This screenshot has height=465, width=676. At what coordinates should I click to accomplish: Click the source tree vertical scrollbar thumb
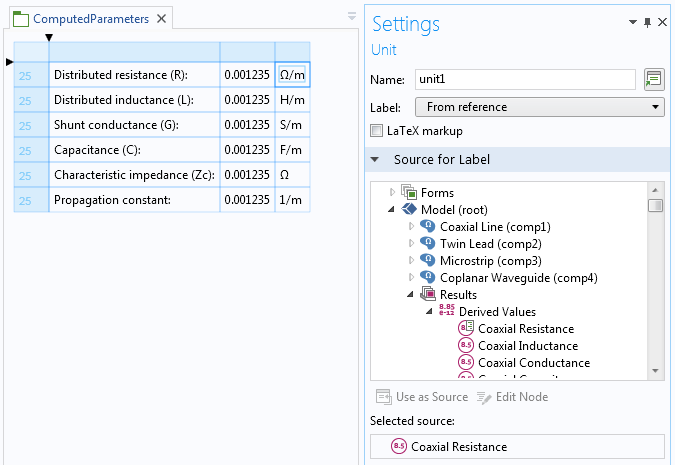(655, 206)
